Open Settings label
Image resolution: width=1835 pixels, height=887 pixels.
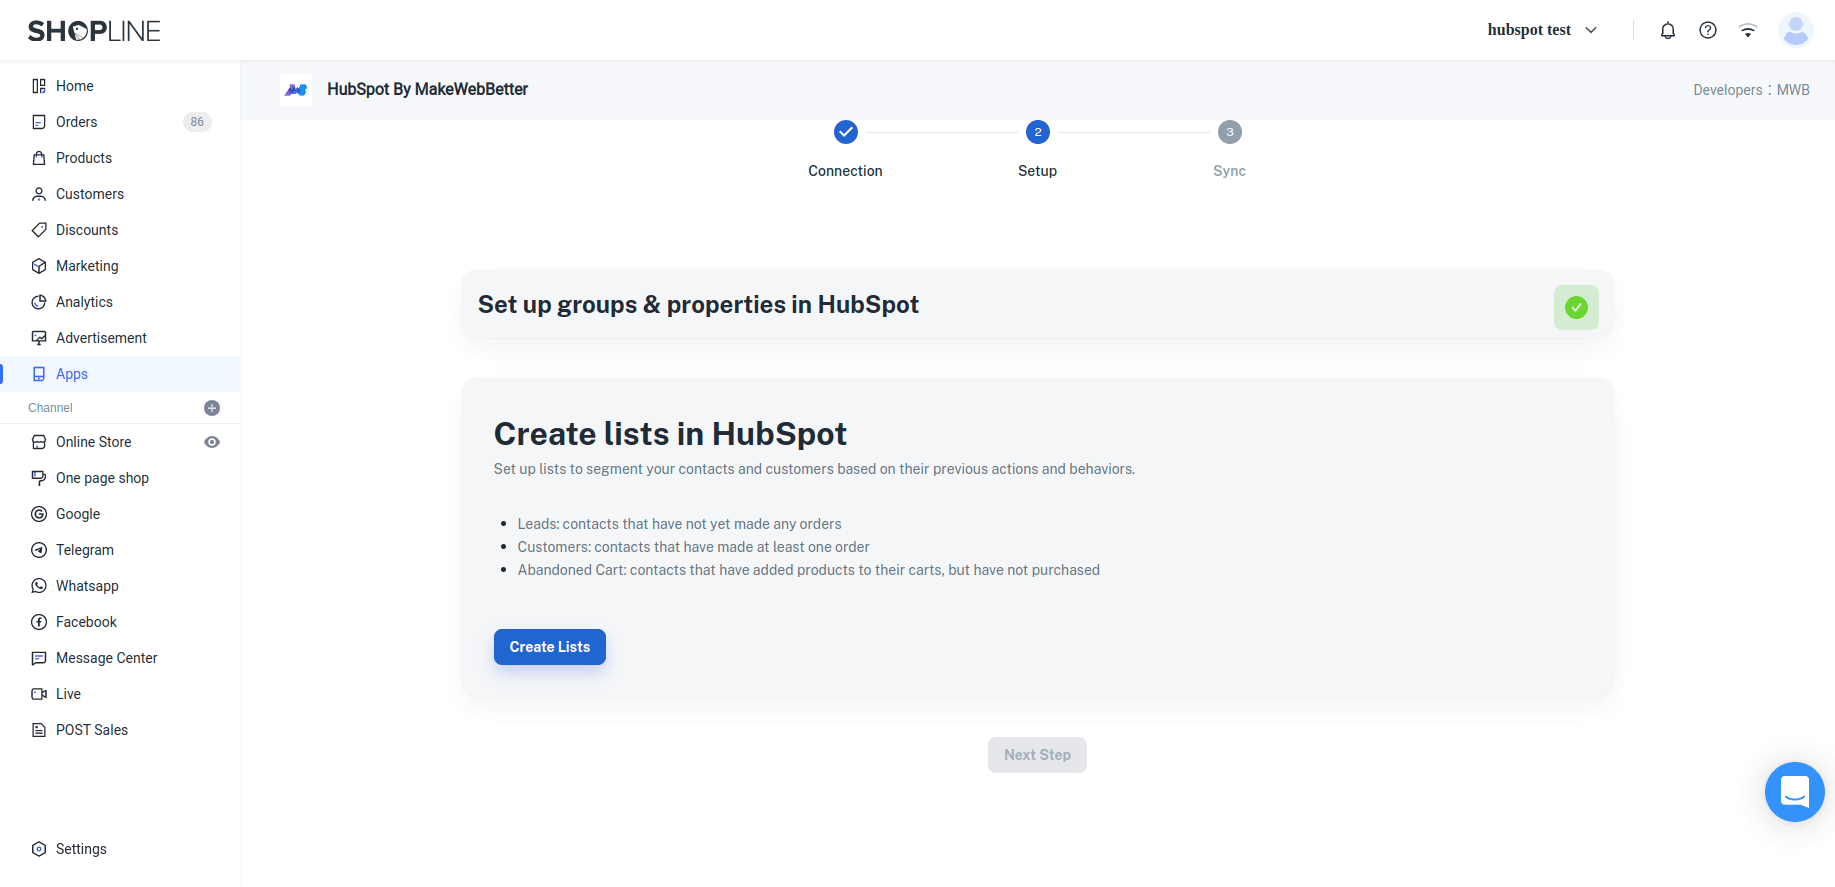(x=81, y=849)
